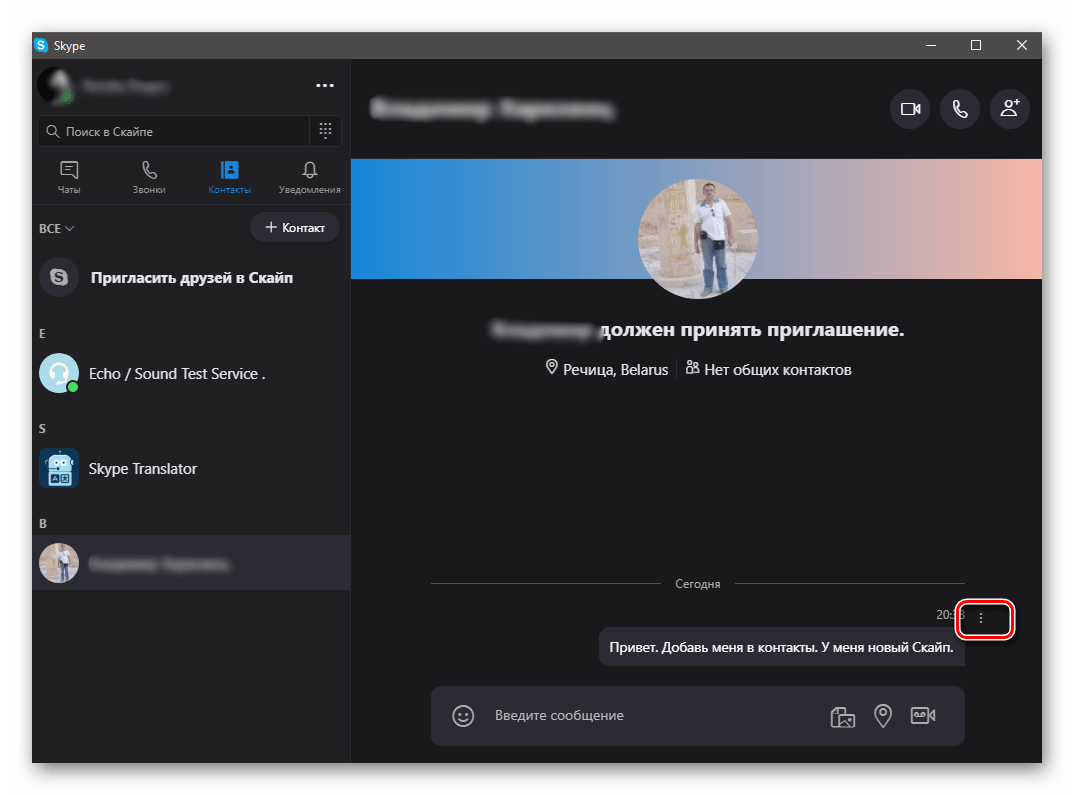Maximize the Skype window

(x=976, y=45)
